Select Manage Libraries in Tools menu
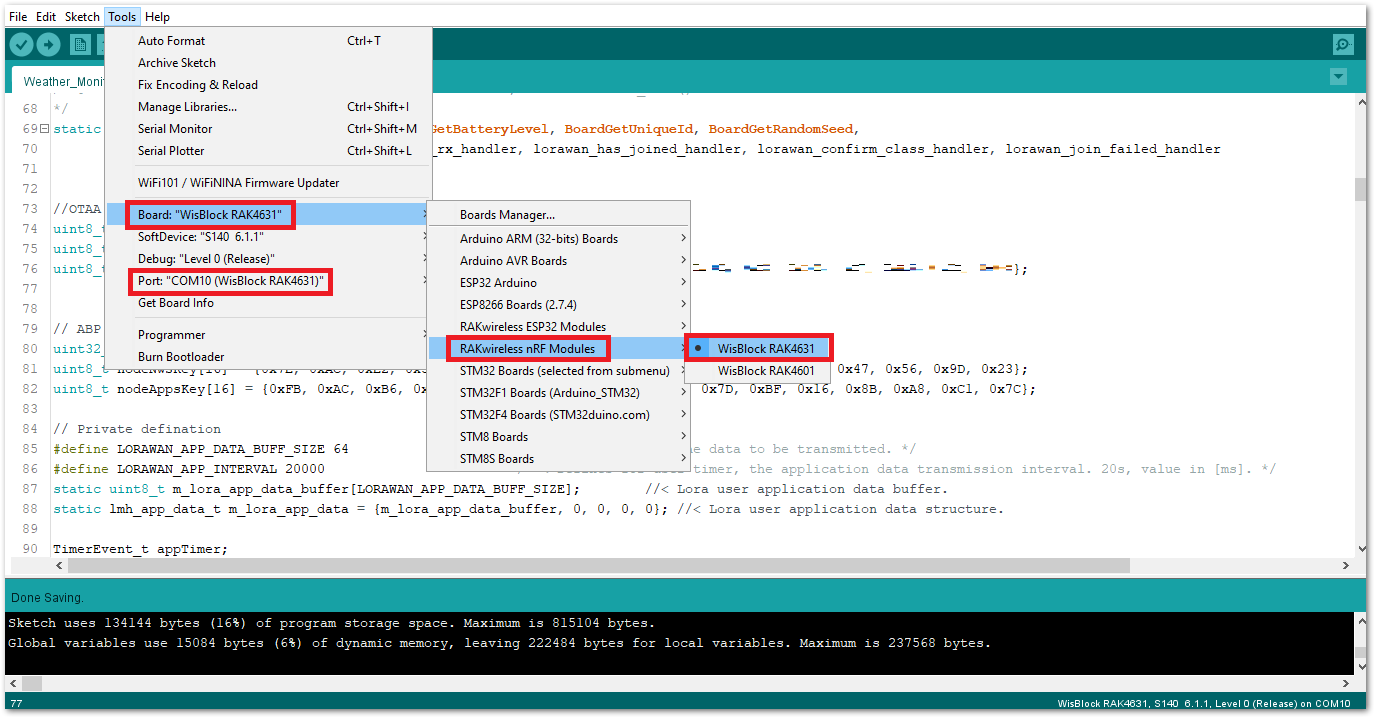The height and width of the screenshot is (718, 1375). point(187,107)
